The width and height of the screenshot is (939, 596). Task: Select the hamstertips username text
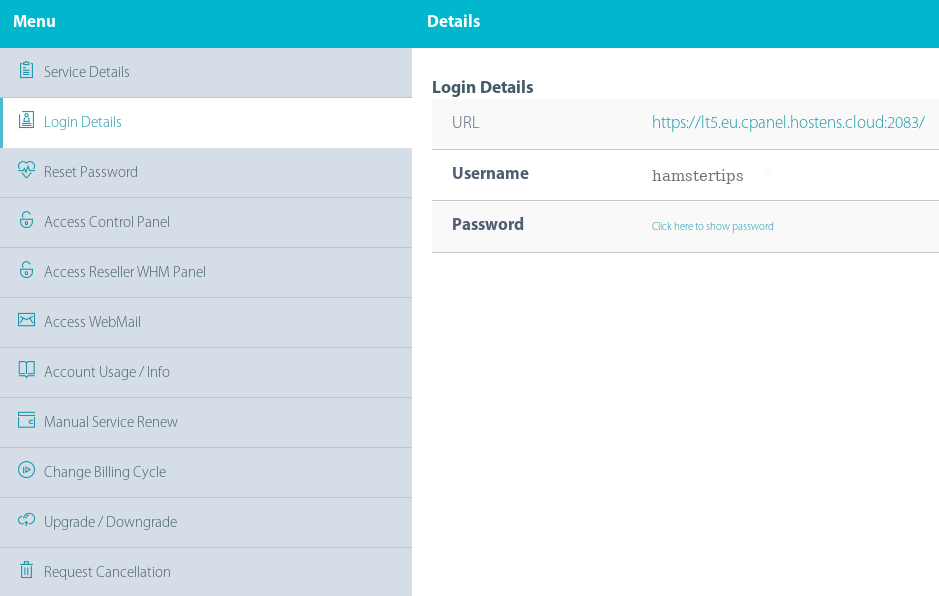(698, 176)
